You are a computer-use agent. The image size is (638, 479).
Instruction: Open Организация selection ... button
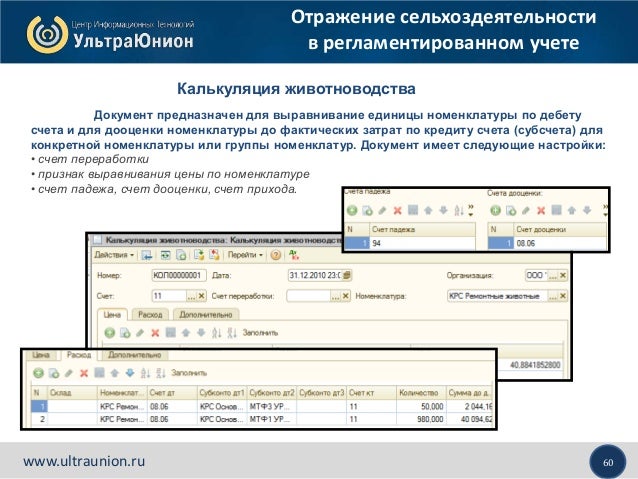click(x=553, y=276)
